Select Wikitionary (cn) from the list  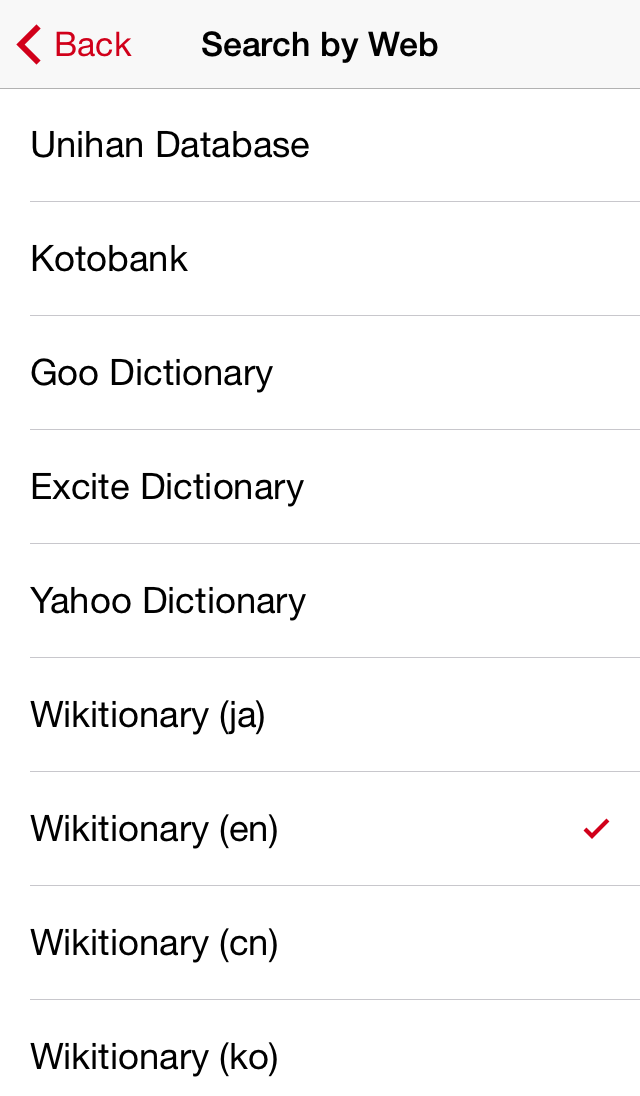(x=154, y=944)
